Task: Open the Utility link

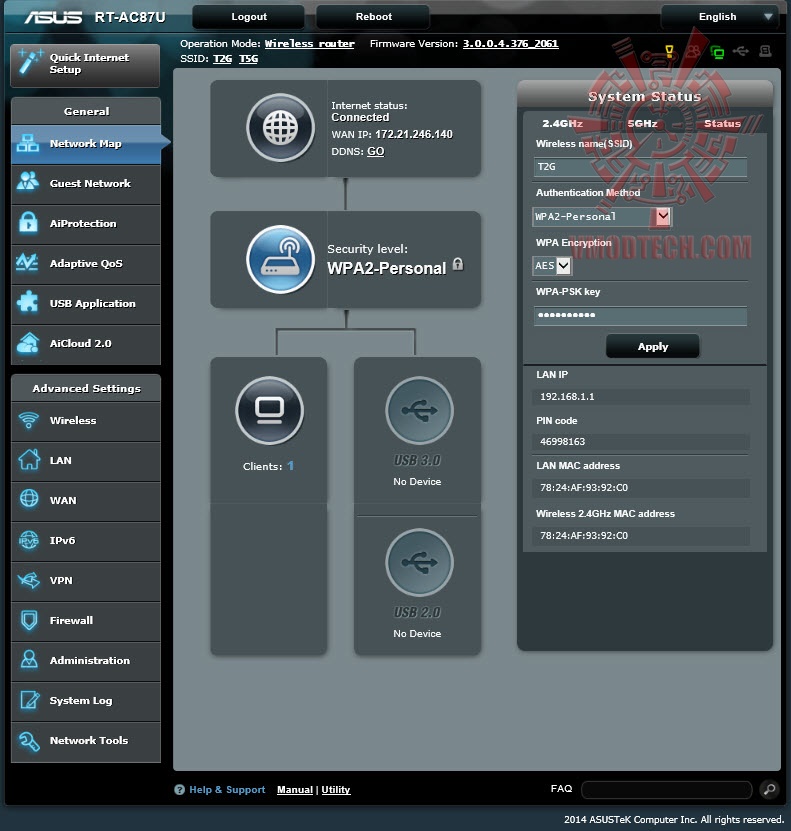Action: pos(336,790)
